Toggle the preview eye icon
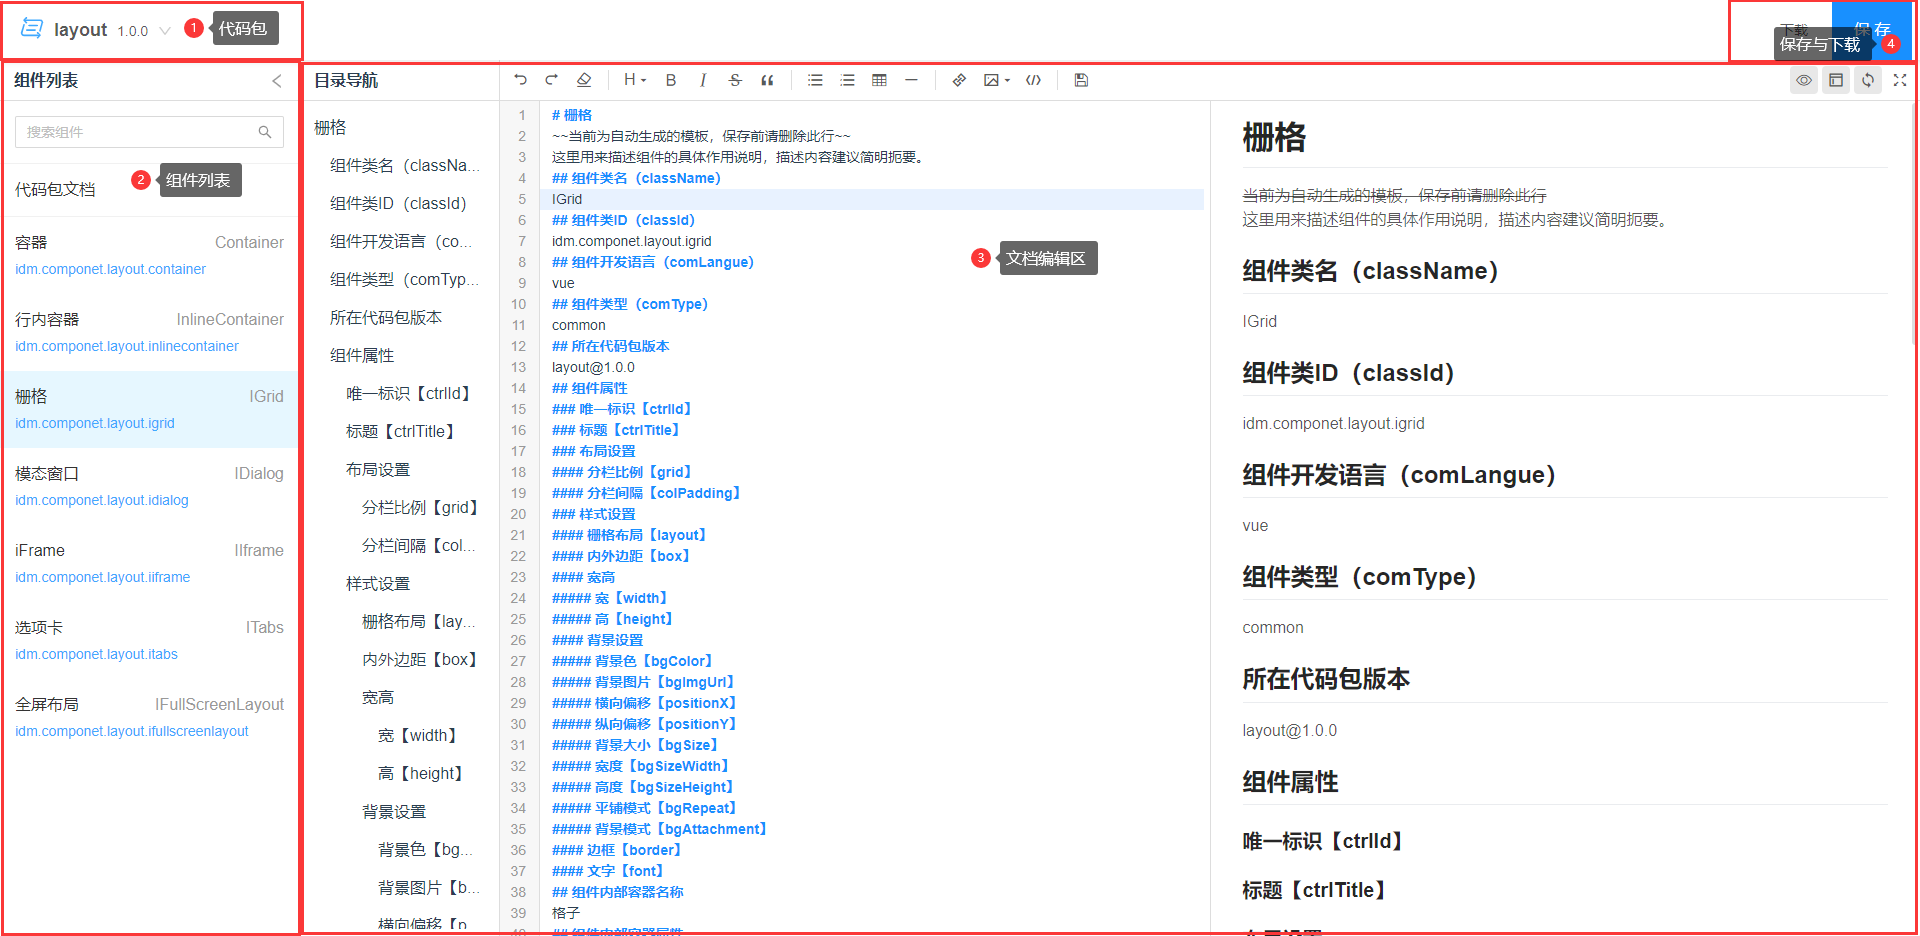The height and width of the screenshot is (936, 1920). pos(1804,80)
